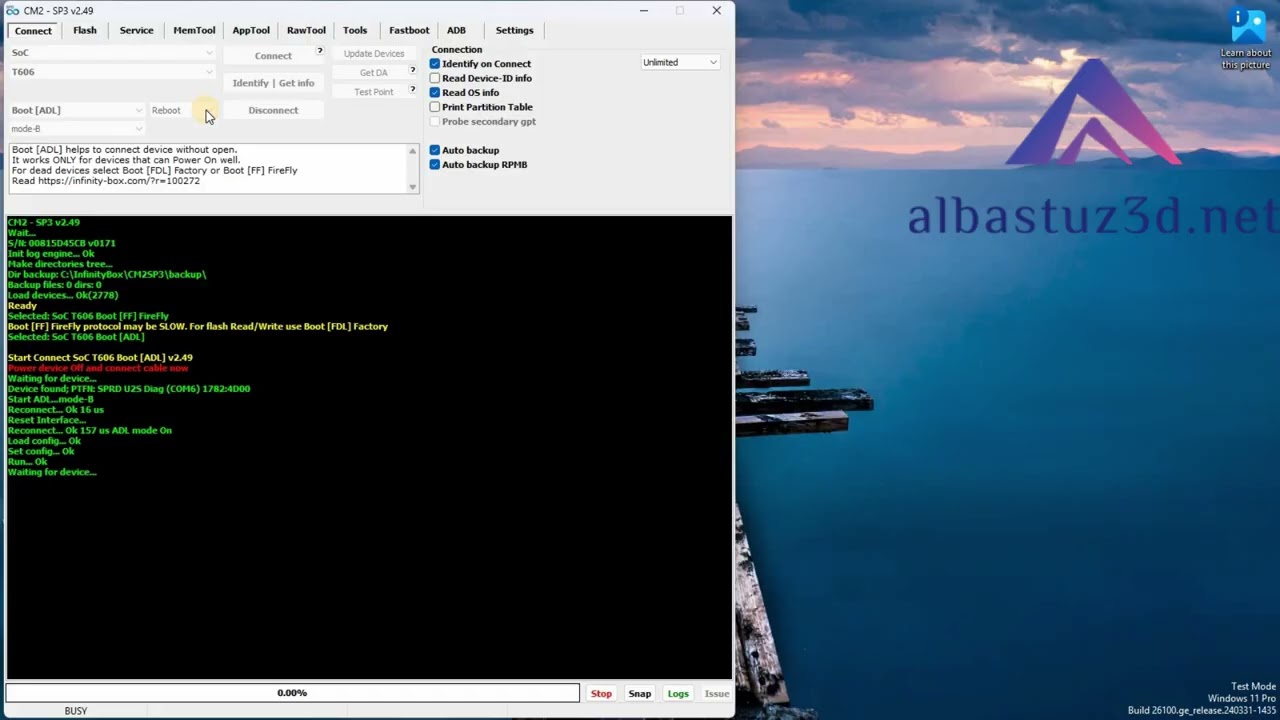Open the Reboot option dropdown

click(x=182, y=110)
